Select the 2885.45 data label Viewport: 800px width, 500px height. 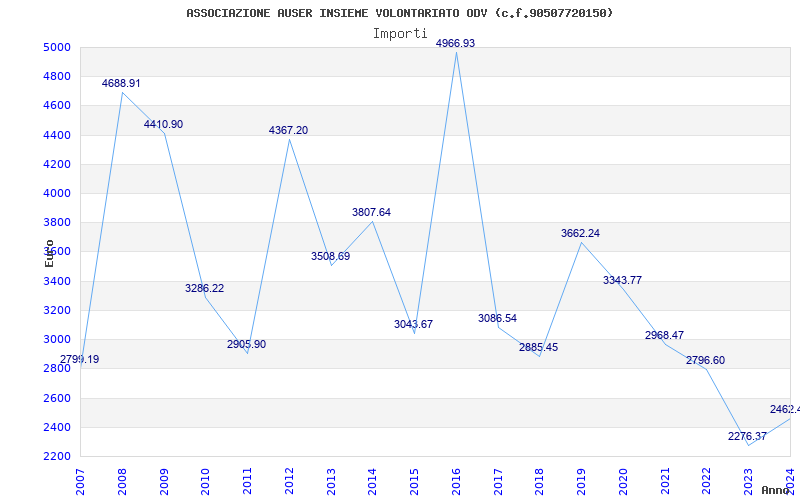539,347
